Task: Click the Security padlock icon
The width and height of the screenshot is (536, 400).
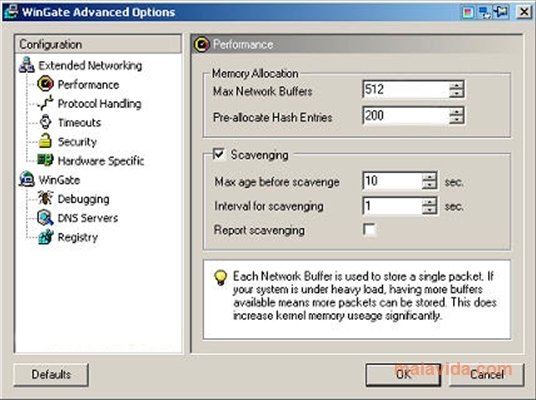Action: click(x=45, y=141)
